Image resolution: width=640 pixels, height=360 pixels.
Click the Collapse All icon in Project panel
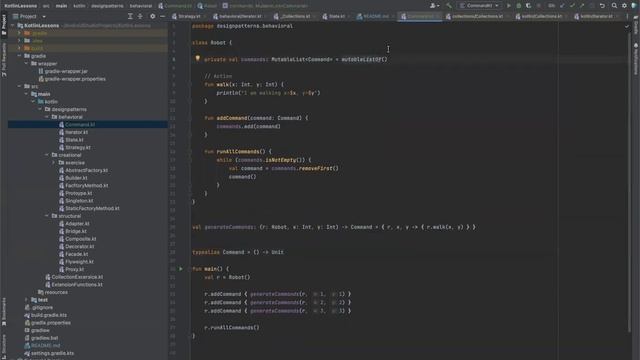click(140, 16)
